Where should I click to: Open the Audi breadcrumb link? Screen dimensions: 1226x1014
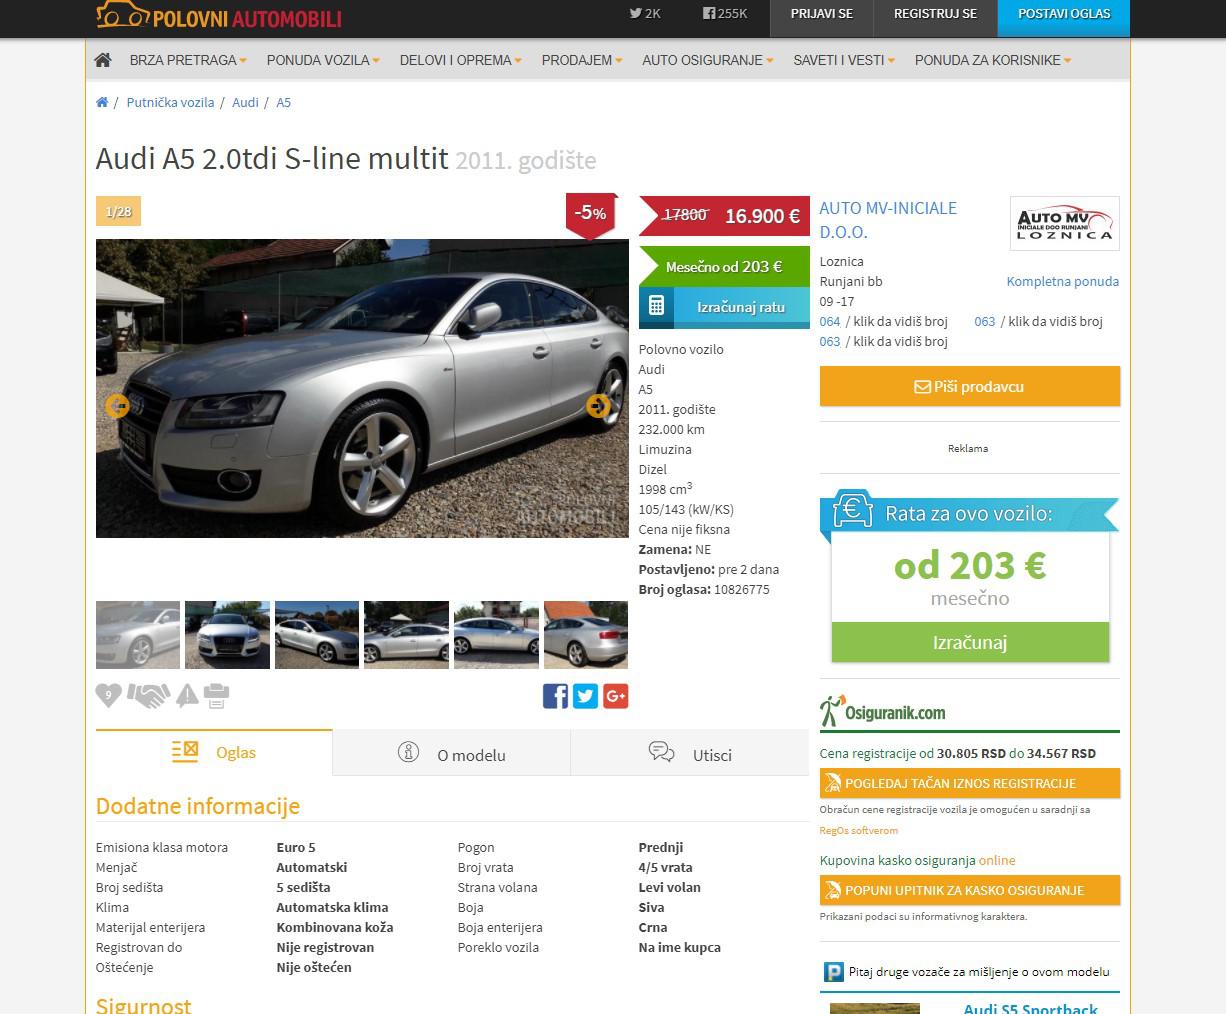(245, 102)
